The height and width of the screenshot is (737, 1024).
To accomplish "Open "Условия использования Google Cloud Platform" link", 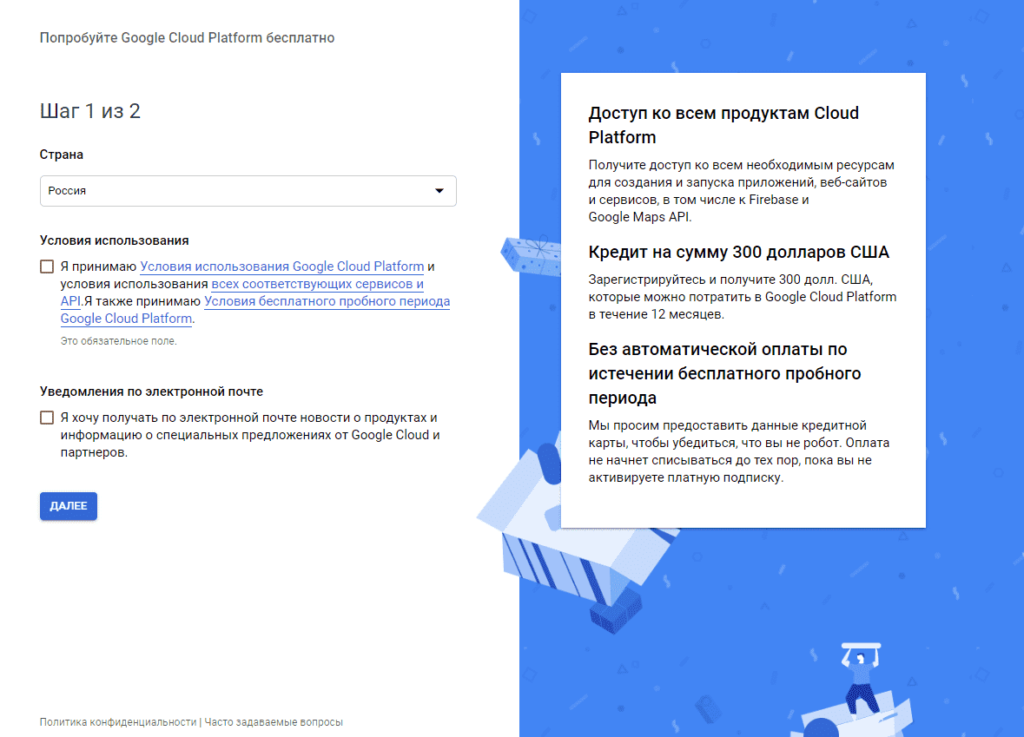I will tap(282, 267).
